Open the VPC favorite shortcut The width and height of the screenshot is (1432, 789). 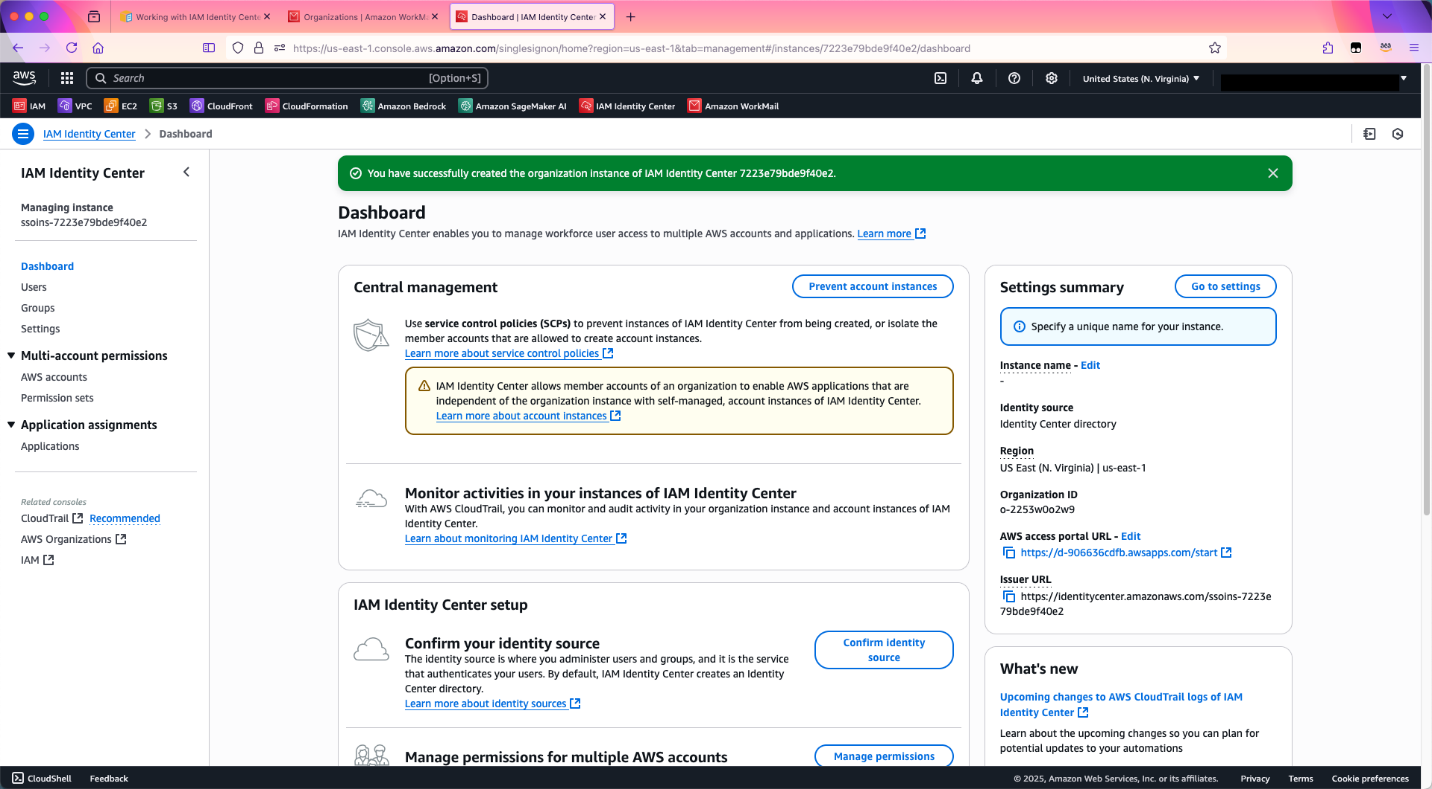pyautogui.click(x=75, y=106)
